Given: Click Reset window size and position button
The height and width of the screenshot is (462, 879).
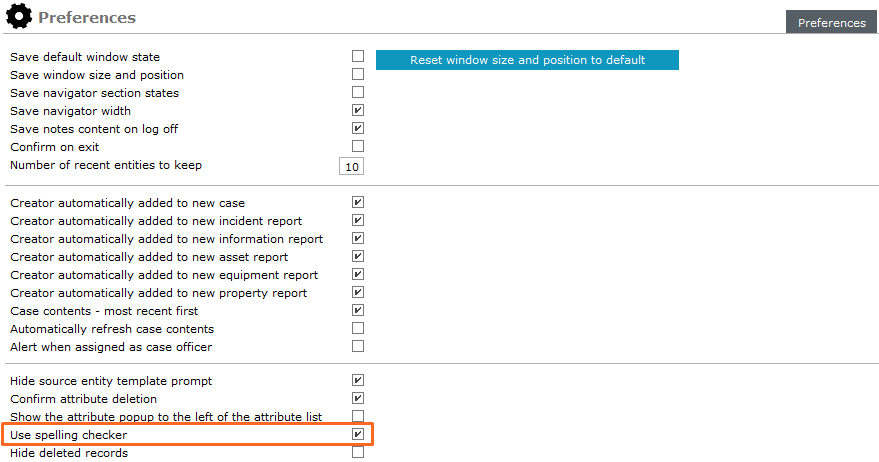Looking at the screenshot, I should 527,60.
